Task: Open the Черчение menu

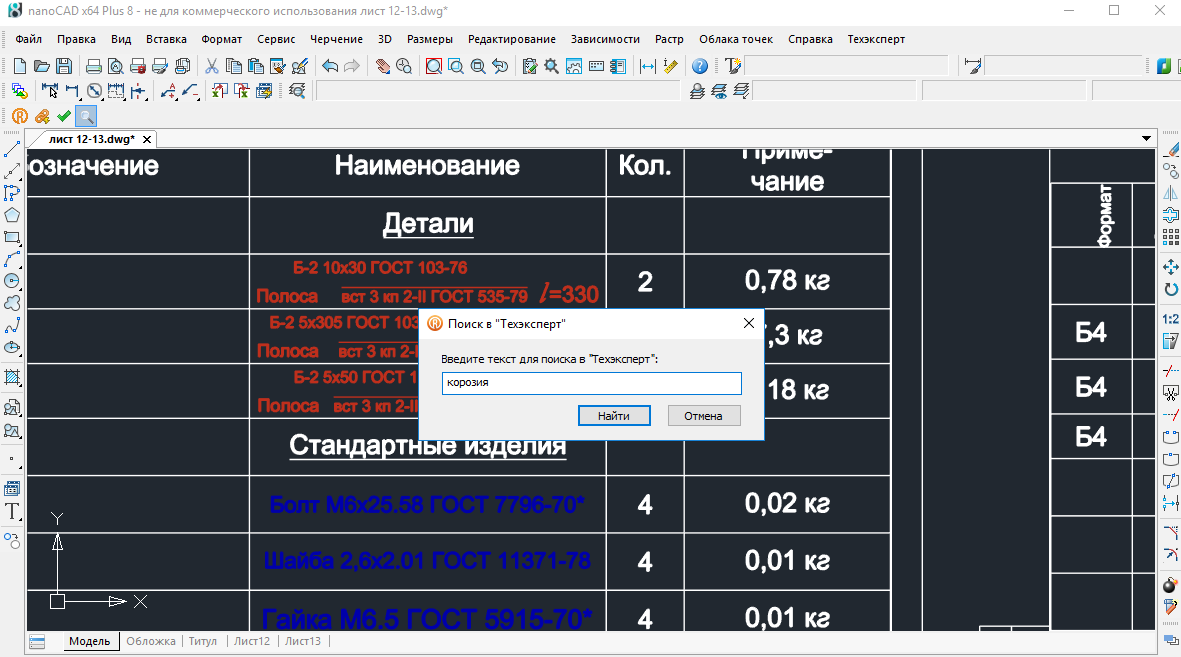Action: [x=336, y=39]
